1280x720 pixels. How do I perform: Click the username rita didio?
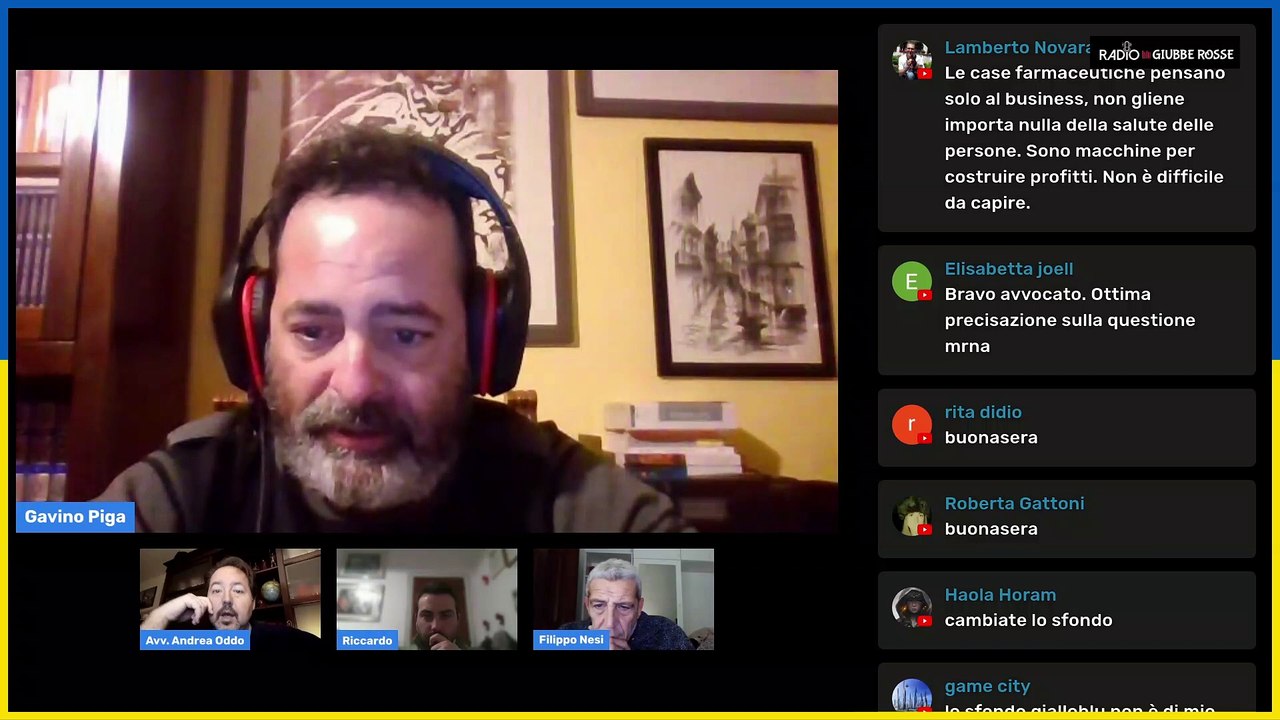pyautogui.click(x=983, y=412)
